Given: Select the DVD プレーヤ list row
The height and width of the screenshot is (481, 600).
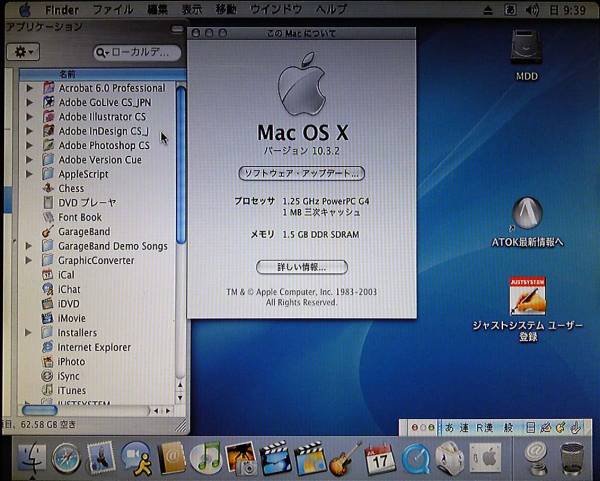Looking at the screenshot, I should (98, 202).
